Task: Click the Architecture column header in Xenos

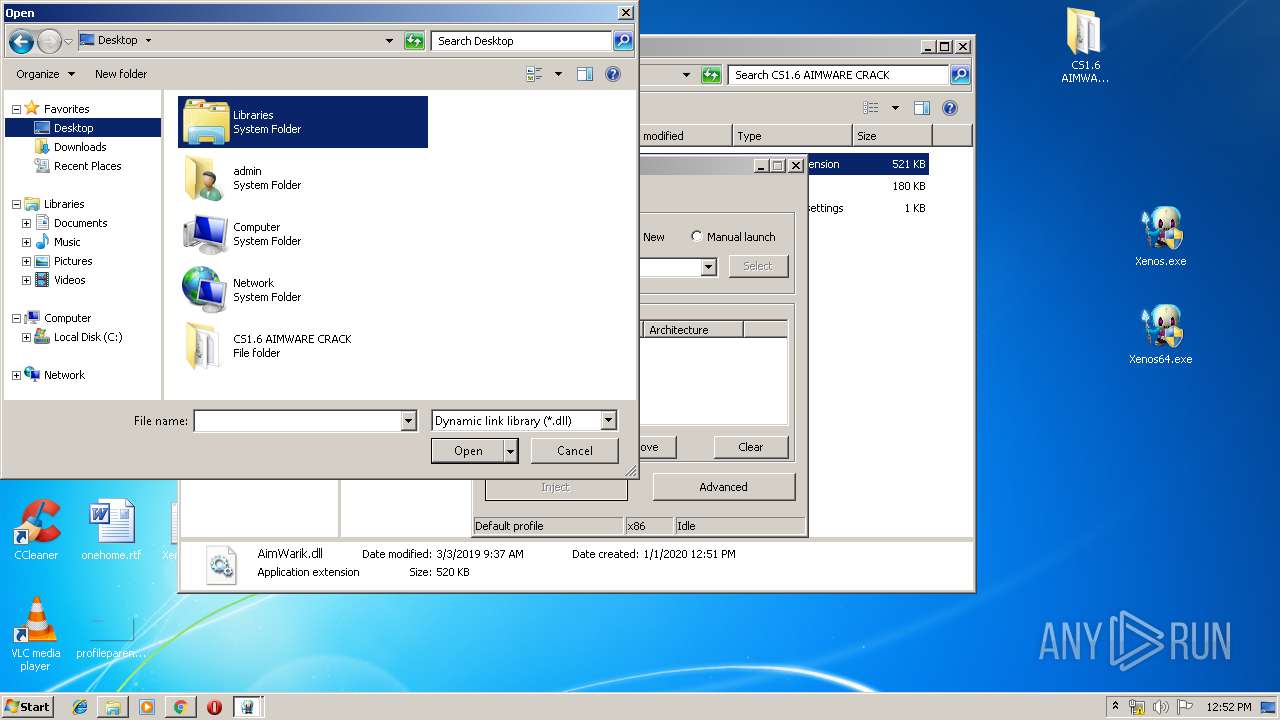Action: [692, 330]
